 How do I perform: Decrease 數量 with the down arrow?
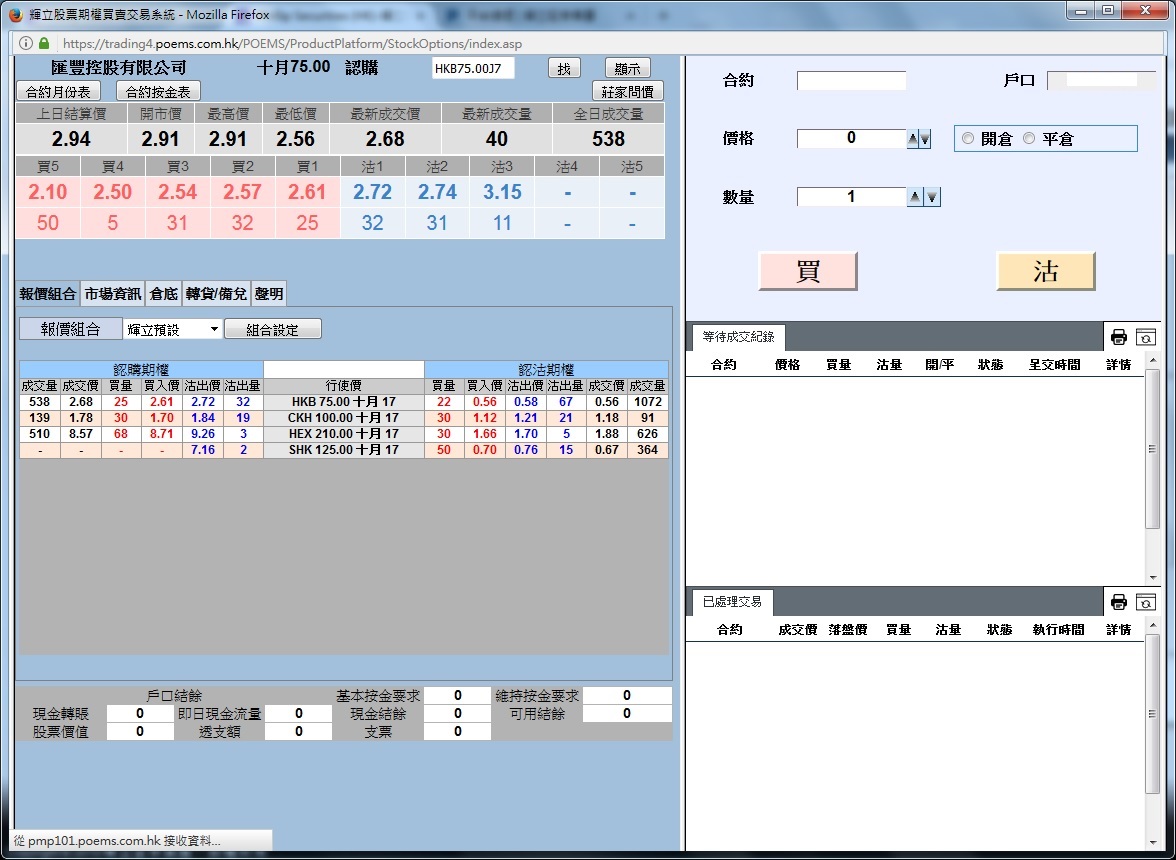pos(932,198)
